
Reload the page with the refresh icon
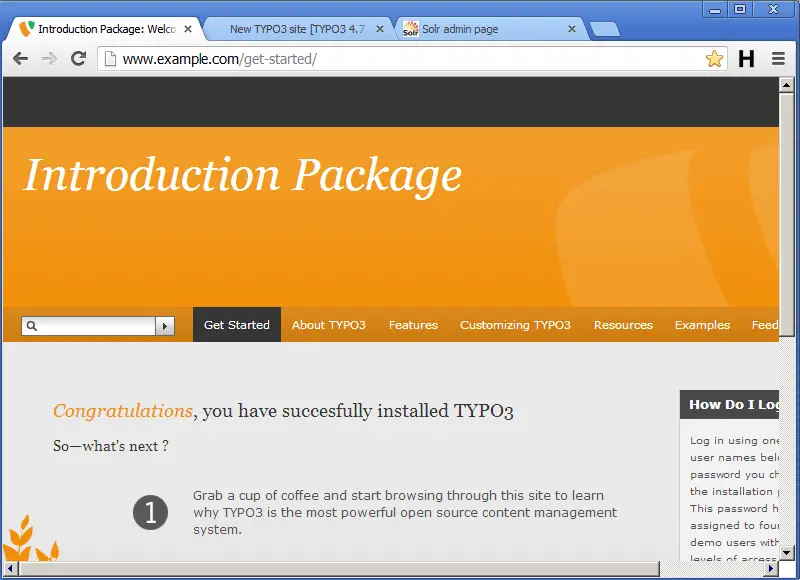78,59
